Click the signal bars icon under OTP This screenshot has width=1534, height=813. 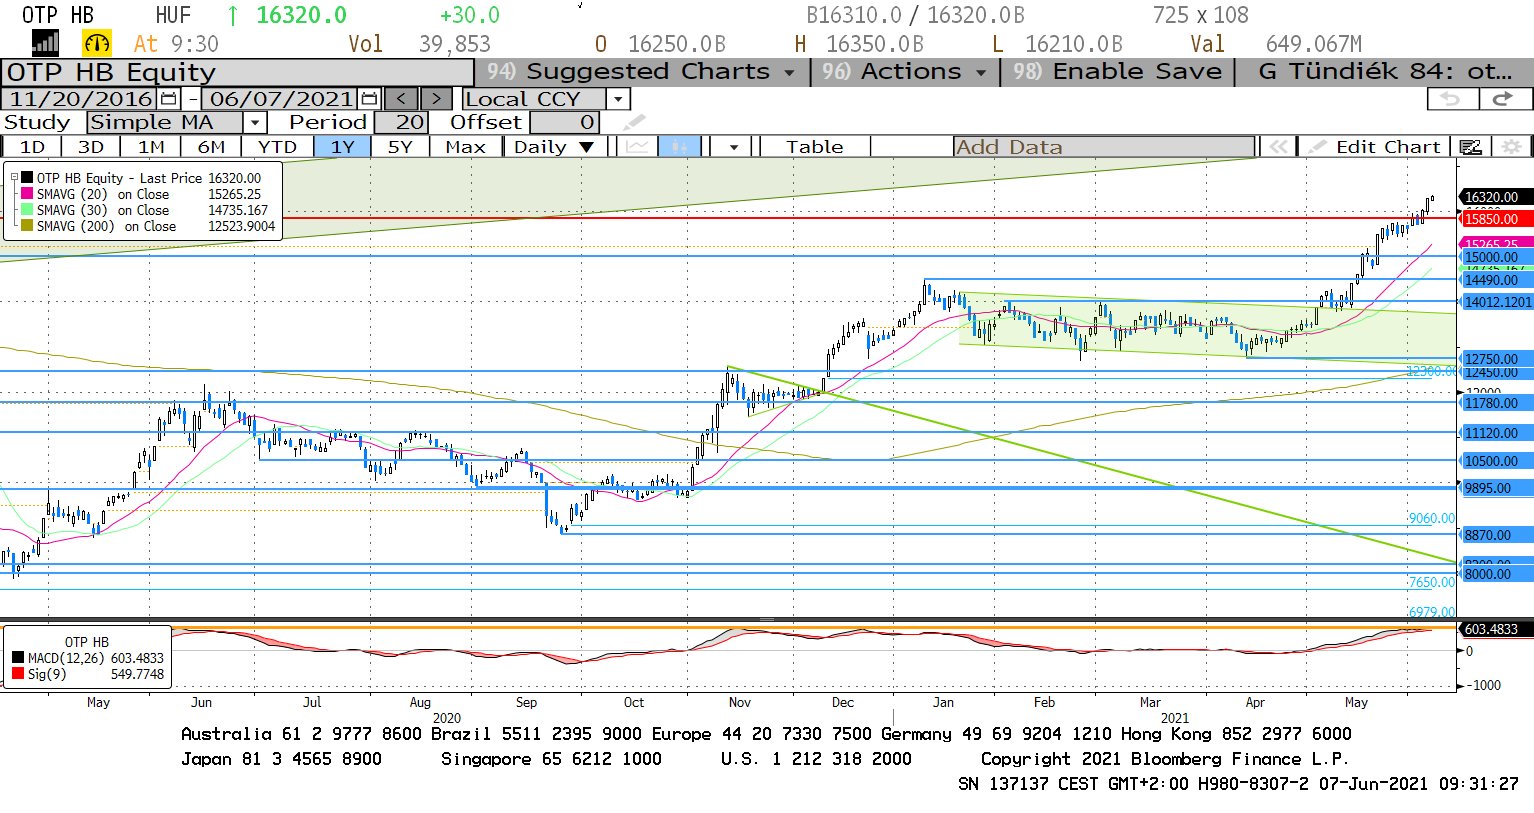[46, 43]
